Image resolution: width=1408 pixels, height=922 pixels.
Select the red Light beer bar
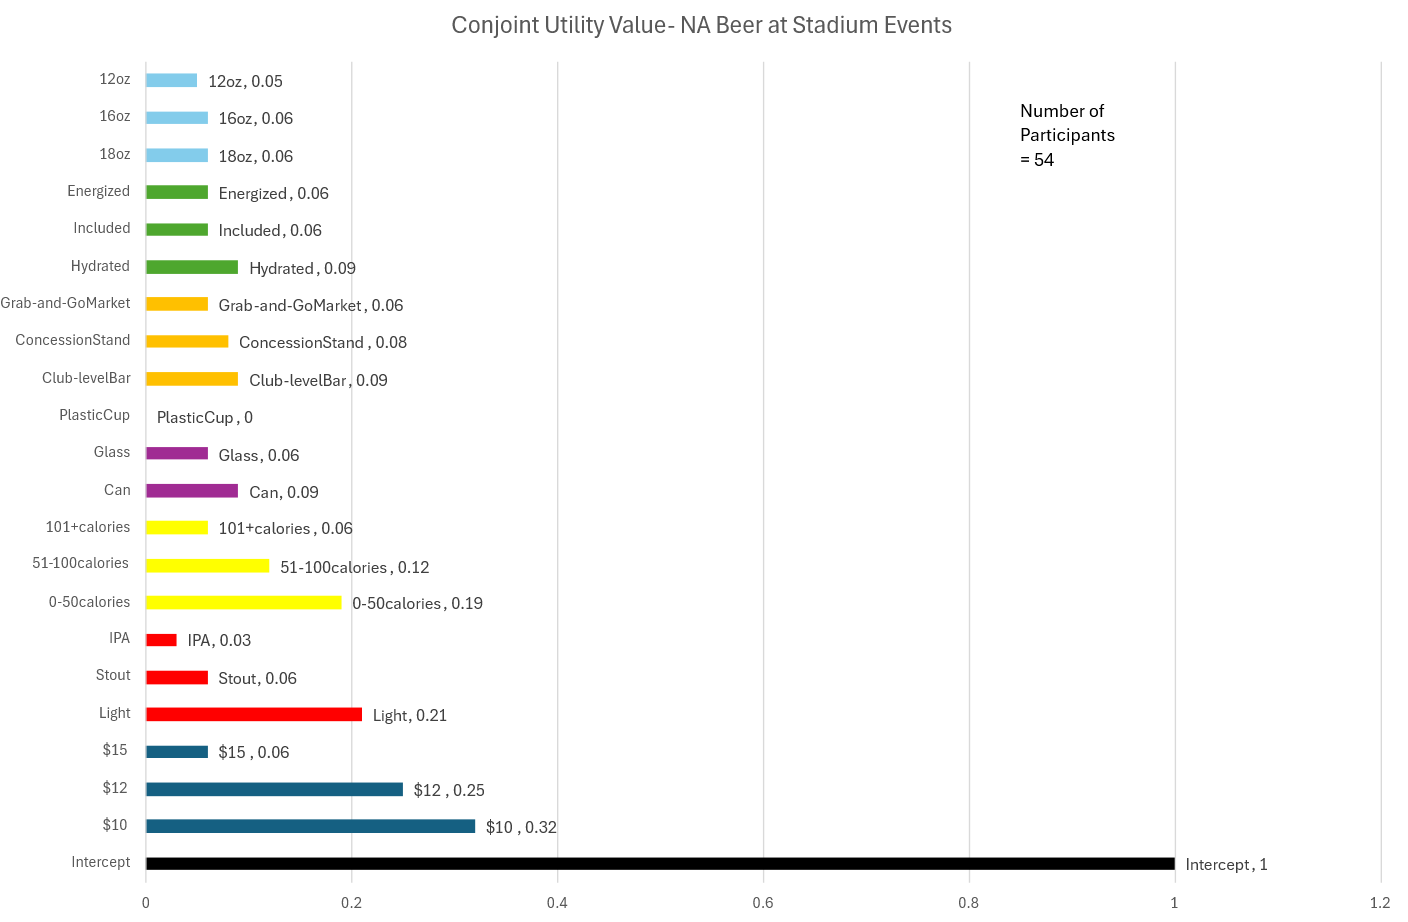(x=254, y=714)
